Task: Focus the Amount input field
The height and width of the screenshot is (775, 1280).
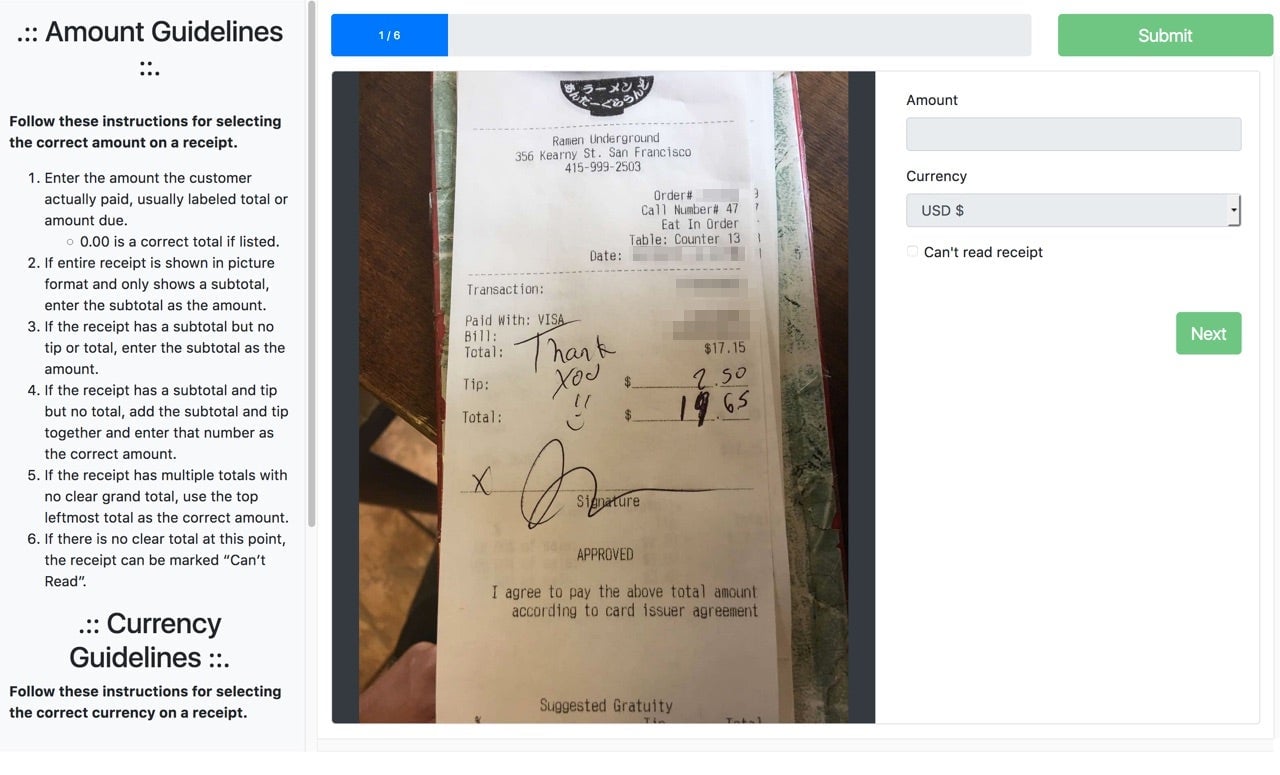Action: tap(1073, 134)
